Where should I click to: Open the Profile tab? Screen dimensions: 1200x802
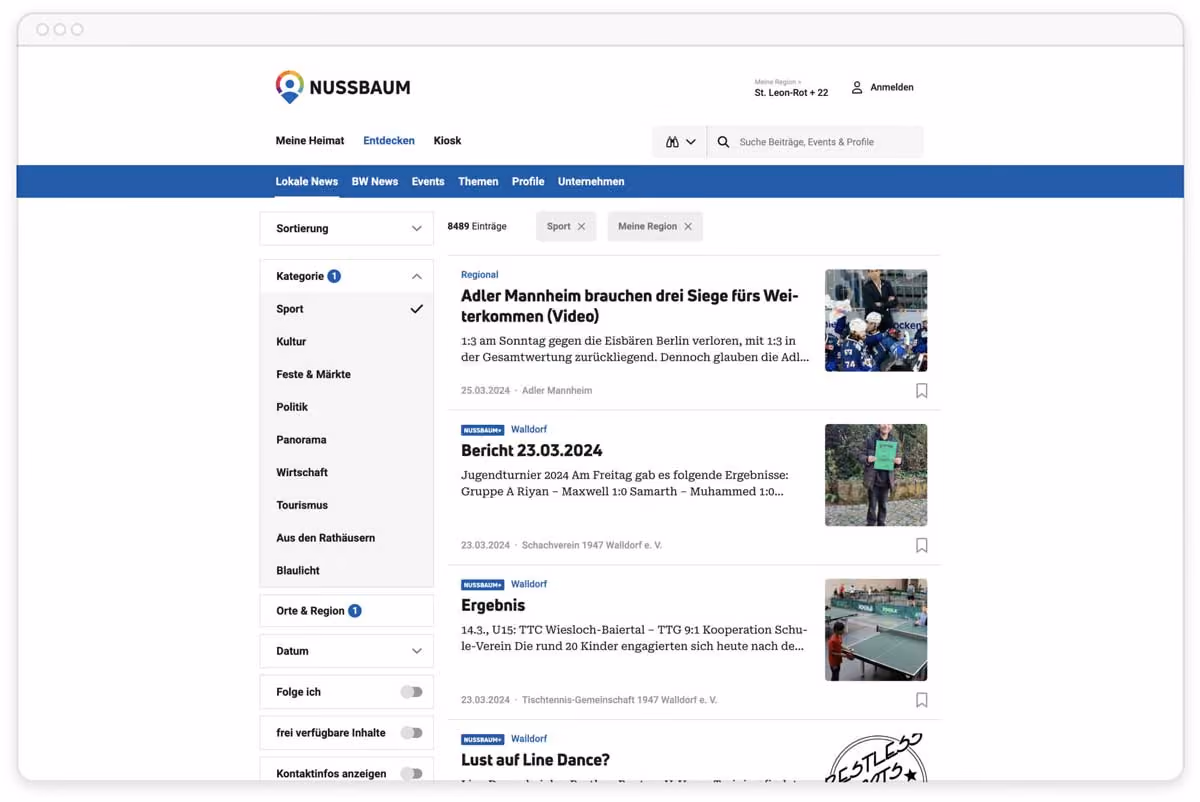pyautogui.click(x=528, y=181)
